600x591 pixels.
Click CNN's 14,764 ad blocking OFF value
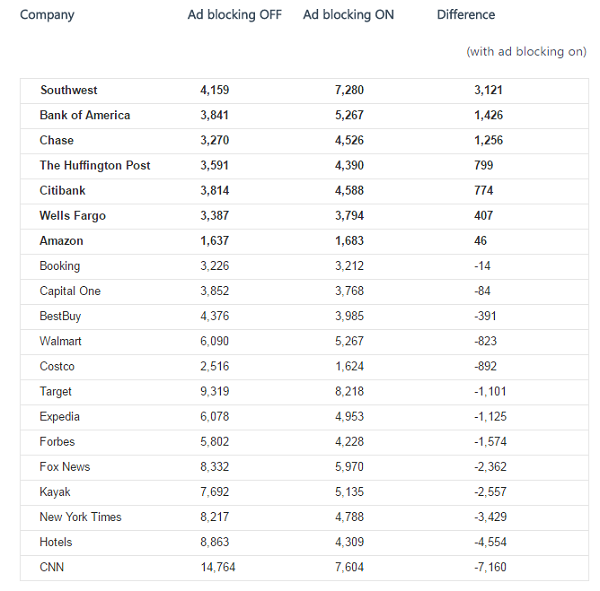(218, 567)
